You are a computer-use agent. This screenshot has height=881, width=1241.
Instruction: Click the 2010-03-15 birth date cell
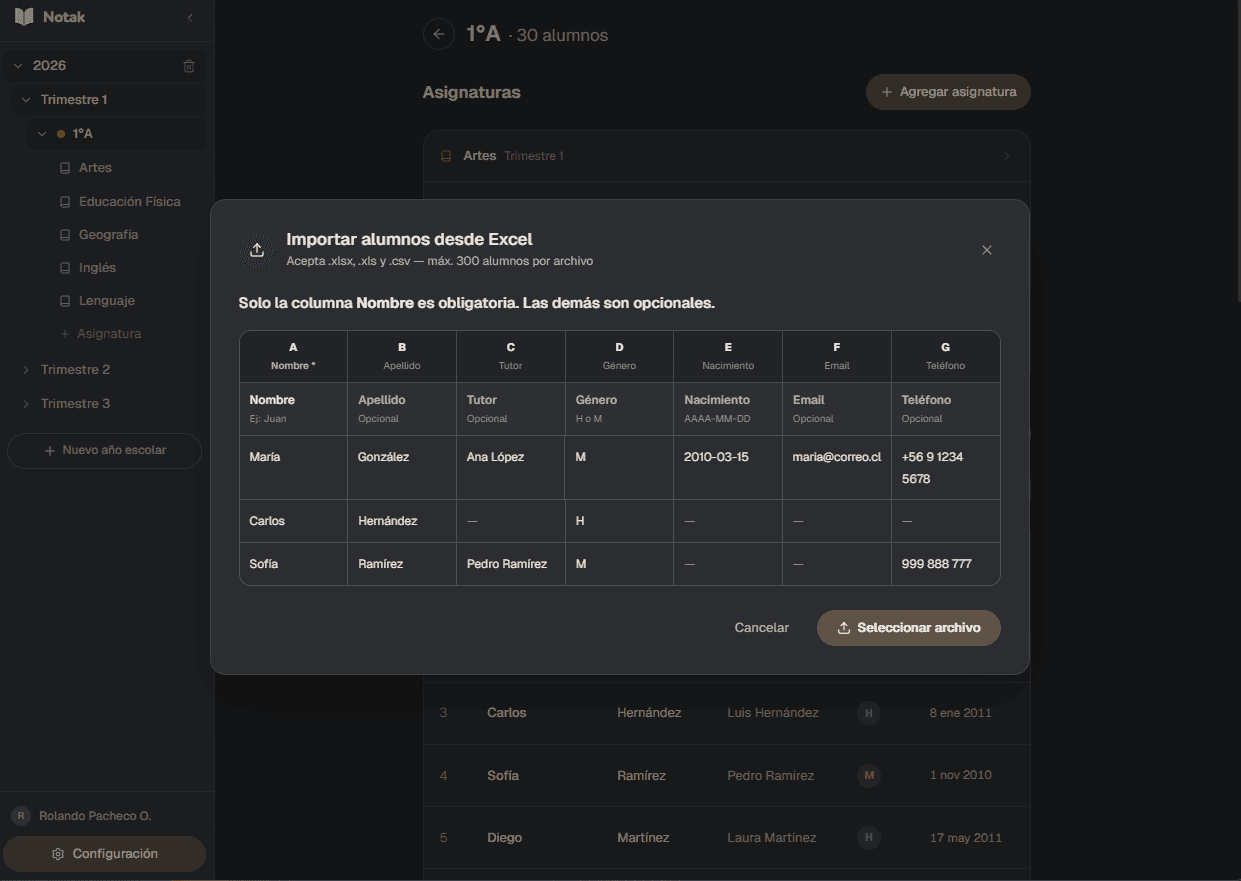pyautogui.click(x=728, y=468)
